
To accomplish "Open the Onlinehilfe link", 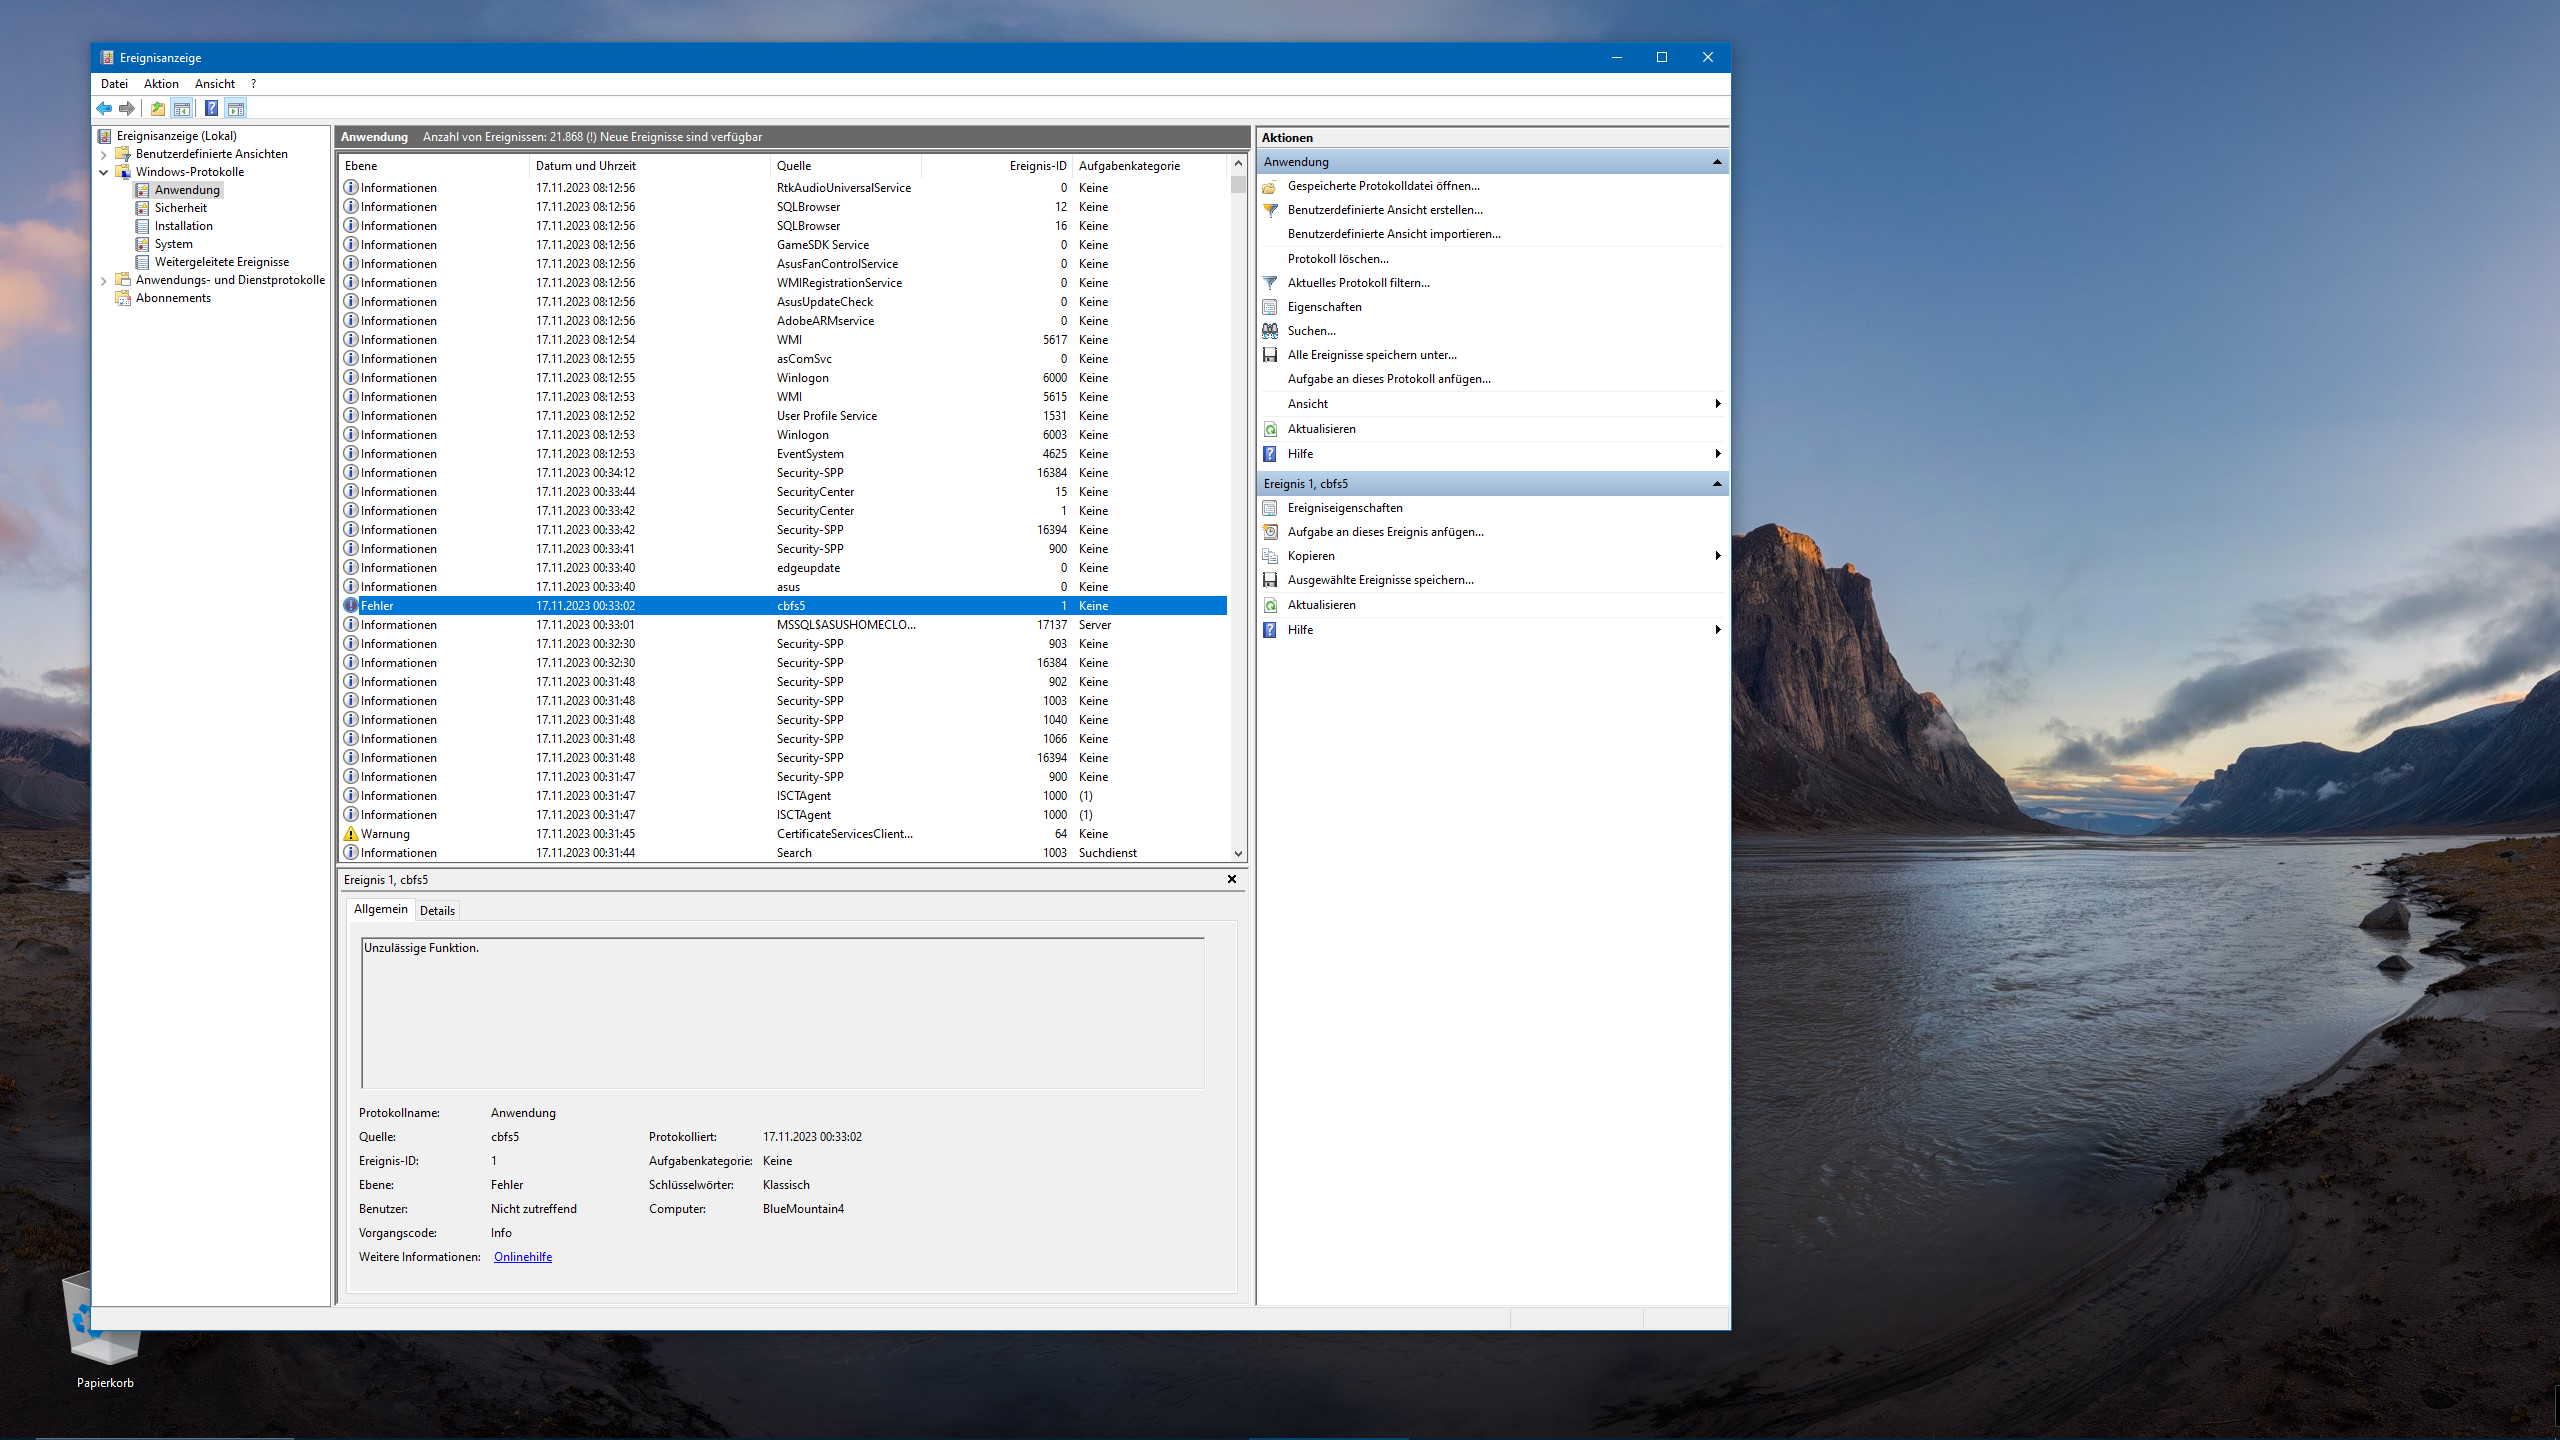I will pyautogui.click(x=522, y=1257).
